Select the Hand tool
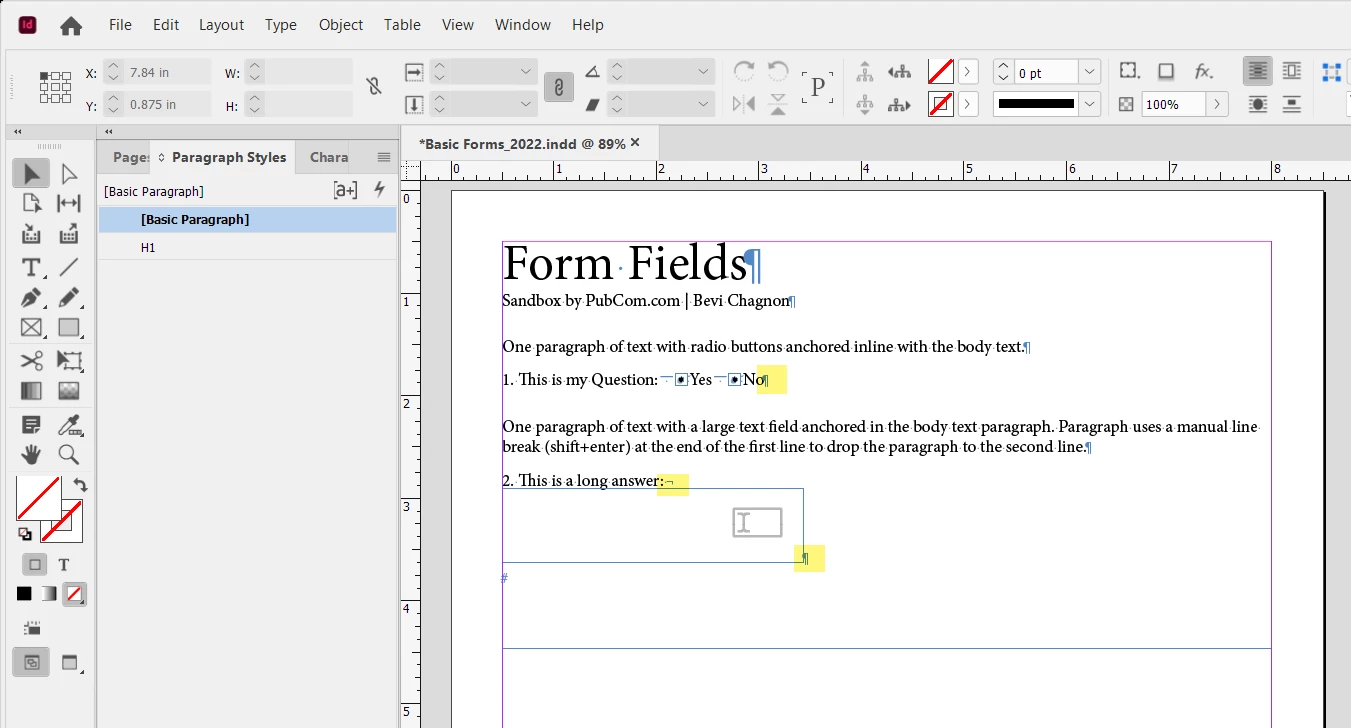 pos(31,455)
